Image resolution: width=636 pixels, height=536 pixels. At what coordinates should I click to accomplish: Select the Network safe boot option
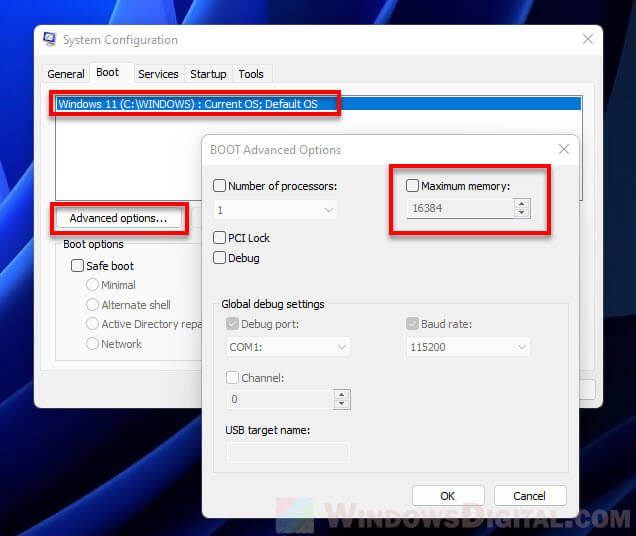point(92,344)
